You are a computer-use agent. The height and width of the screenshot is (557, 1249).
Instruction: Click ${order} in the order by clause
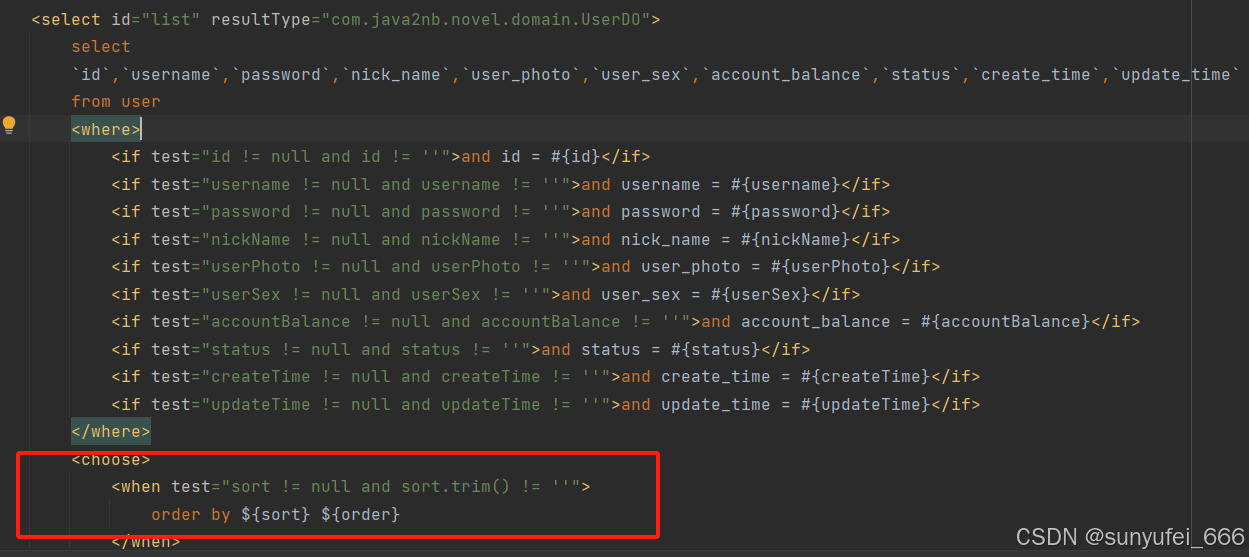coord(361,514)
